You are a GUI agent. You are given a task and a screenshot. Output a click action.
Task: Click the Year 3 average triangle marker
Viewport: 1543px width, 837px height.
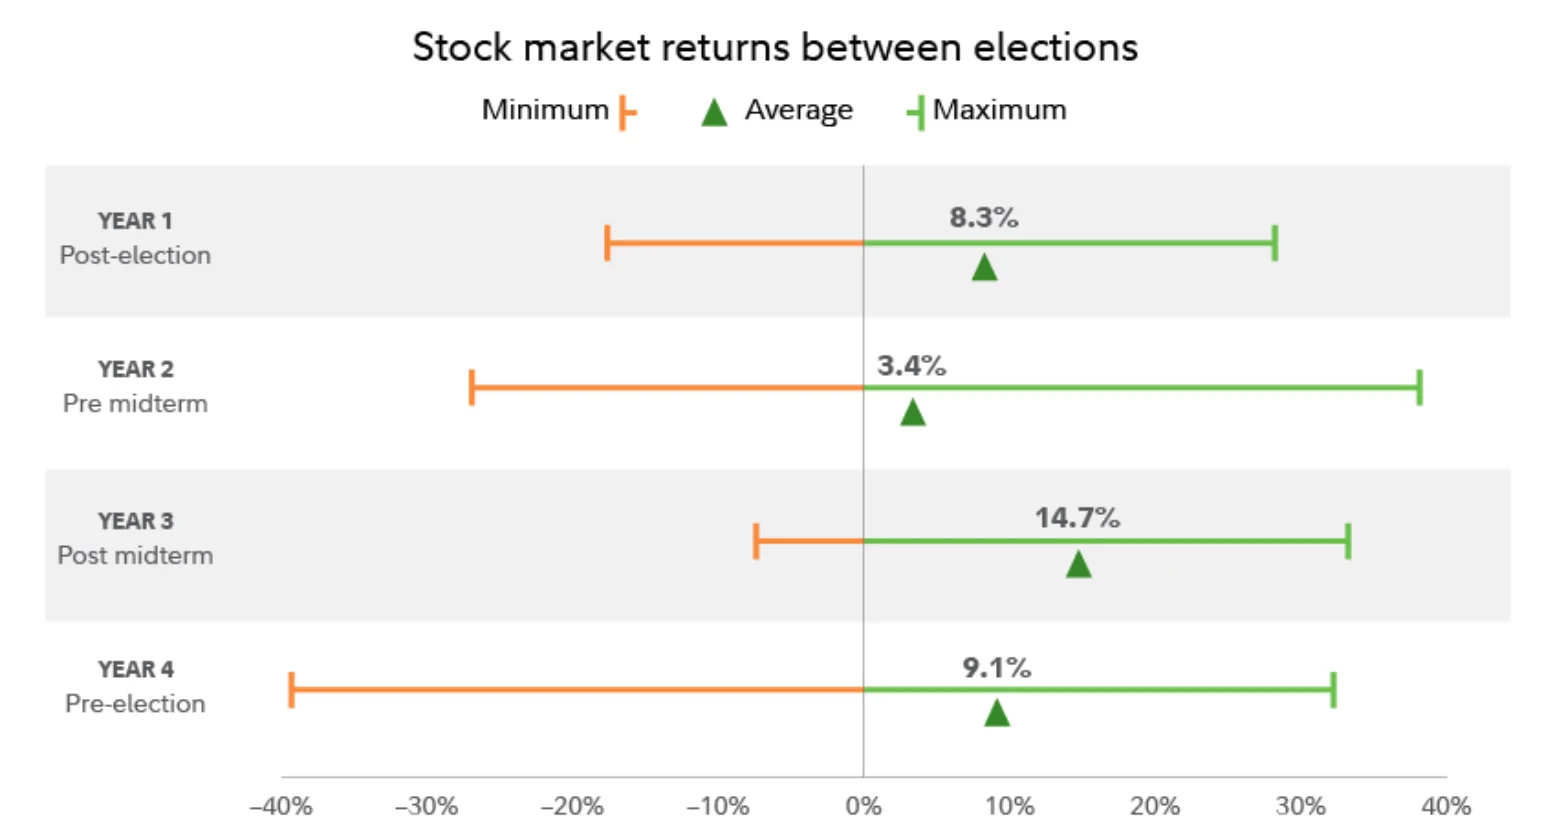pyautogui.click(x=1078, y=565)
